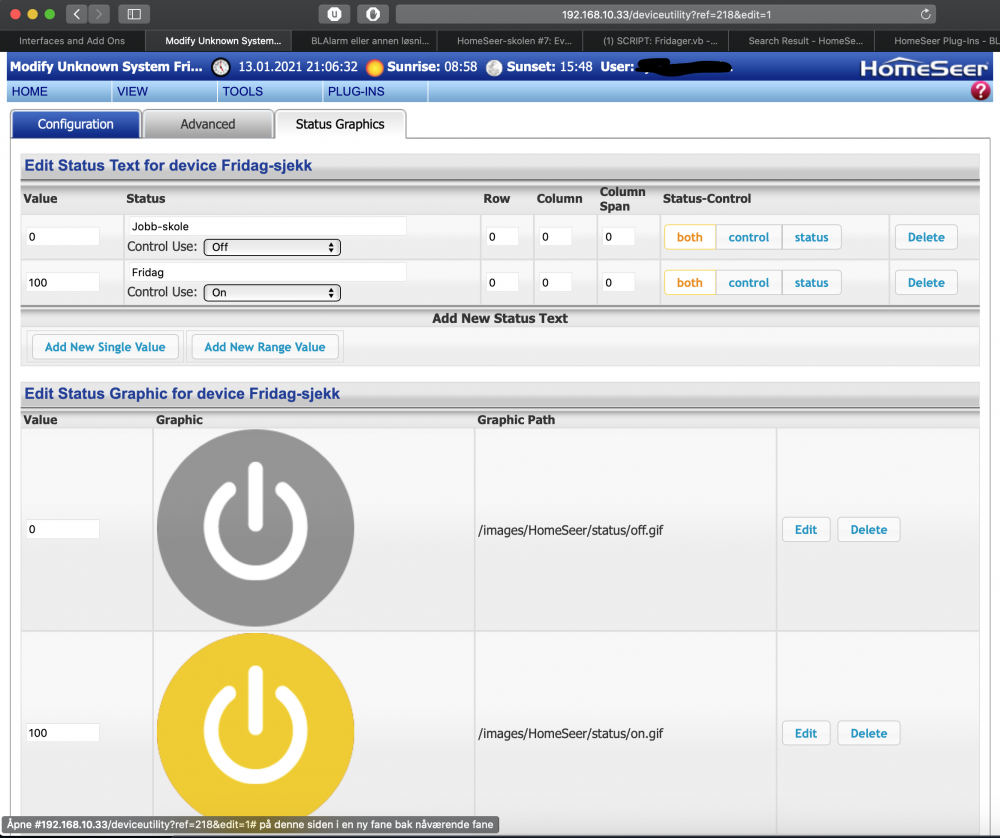Image resolution: width=1000 pixels, height=838 pixels.
Task: Click the Jobb-skole status text field
Action: point(267,226)
